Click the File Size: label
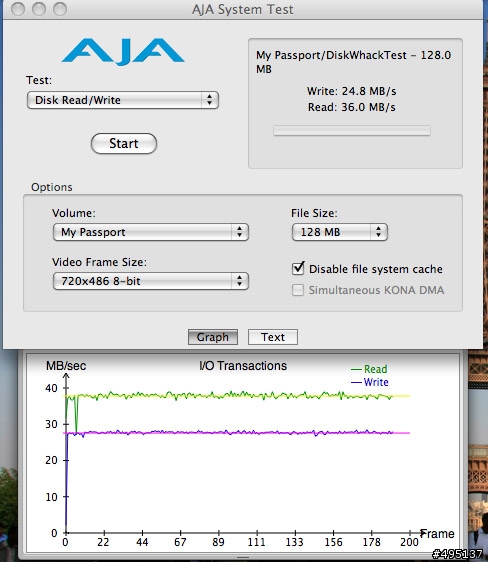Viewport: 488px width, 562px height. tap(314, 213)
